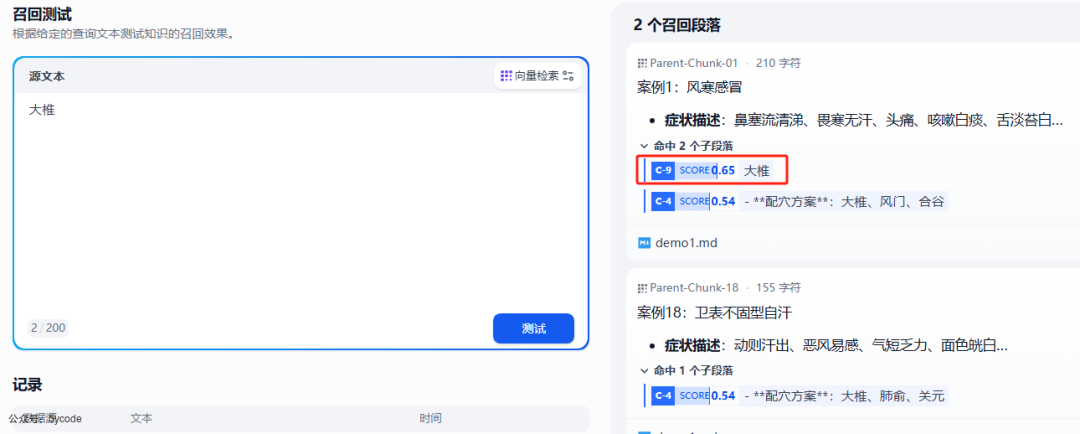Click the Parent-Chunk-01 label
The image size is (1080, 434).
[694, 63]
